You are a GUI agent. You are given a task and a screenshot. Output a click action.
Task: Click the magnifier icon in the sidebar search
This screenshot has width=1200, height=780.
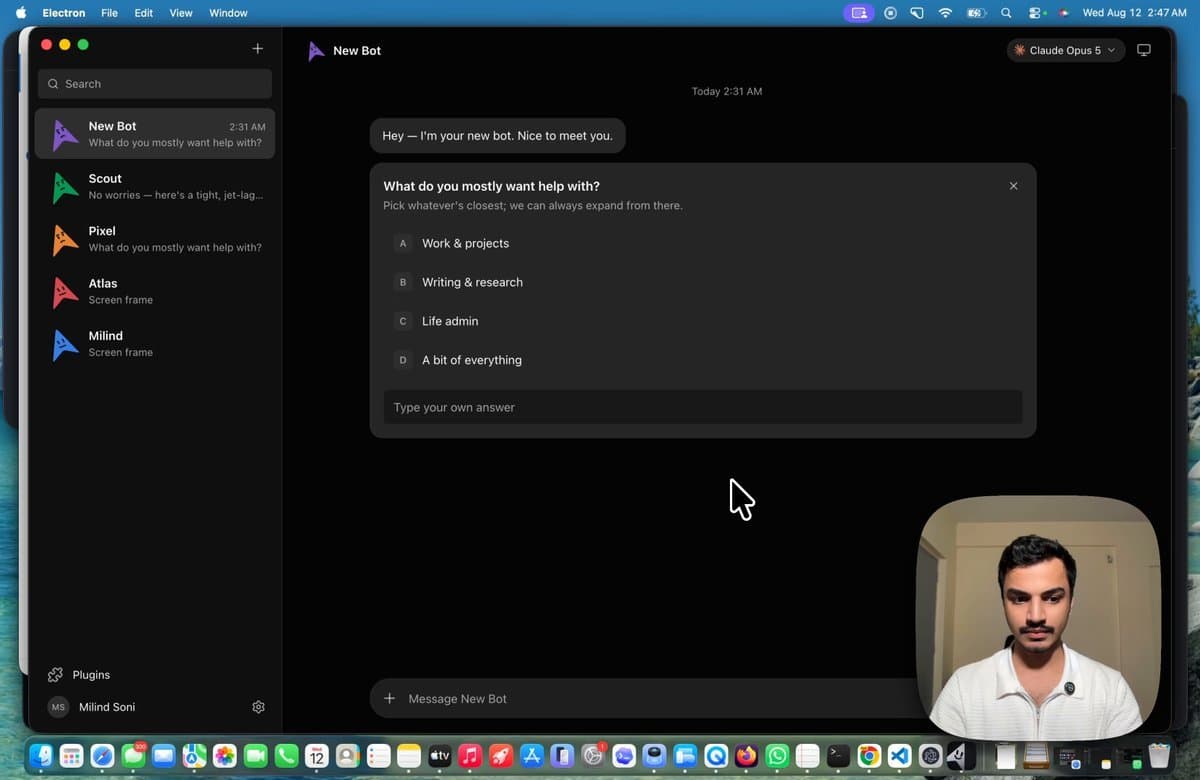coord(53,84)
